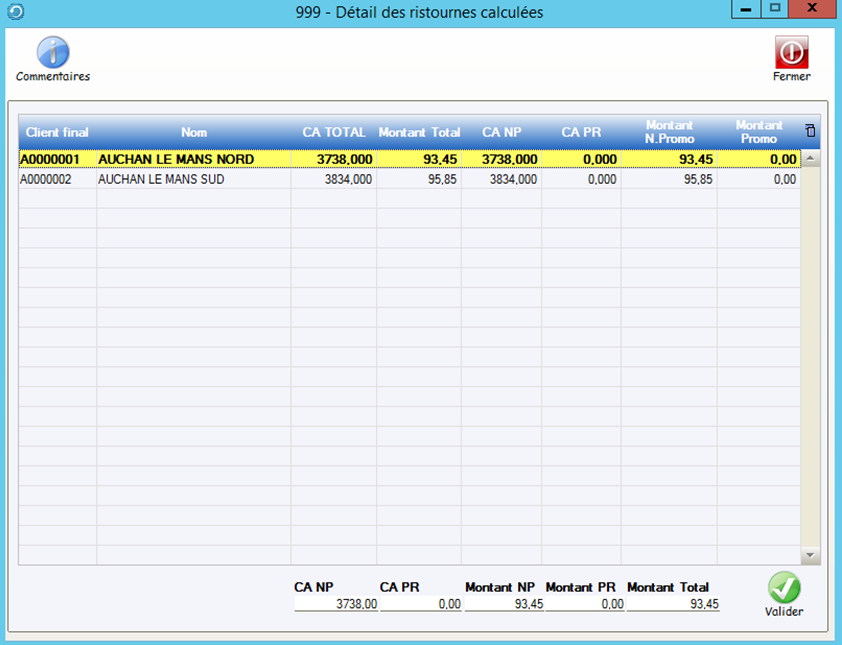Click the bottom Montant Total field
Screen dimensions: 842x645
[x=672, y=604]
